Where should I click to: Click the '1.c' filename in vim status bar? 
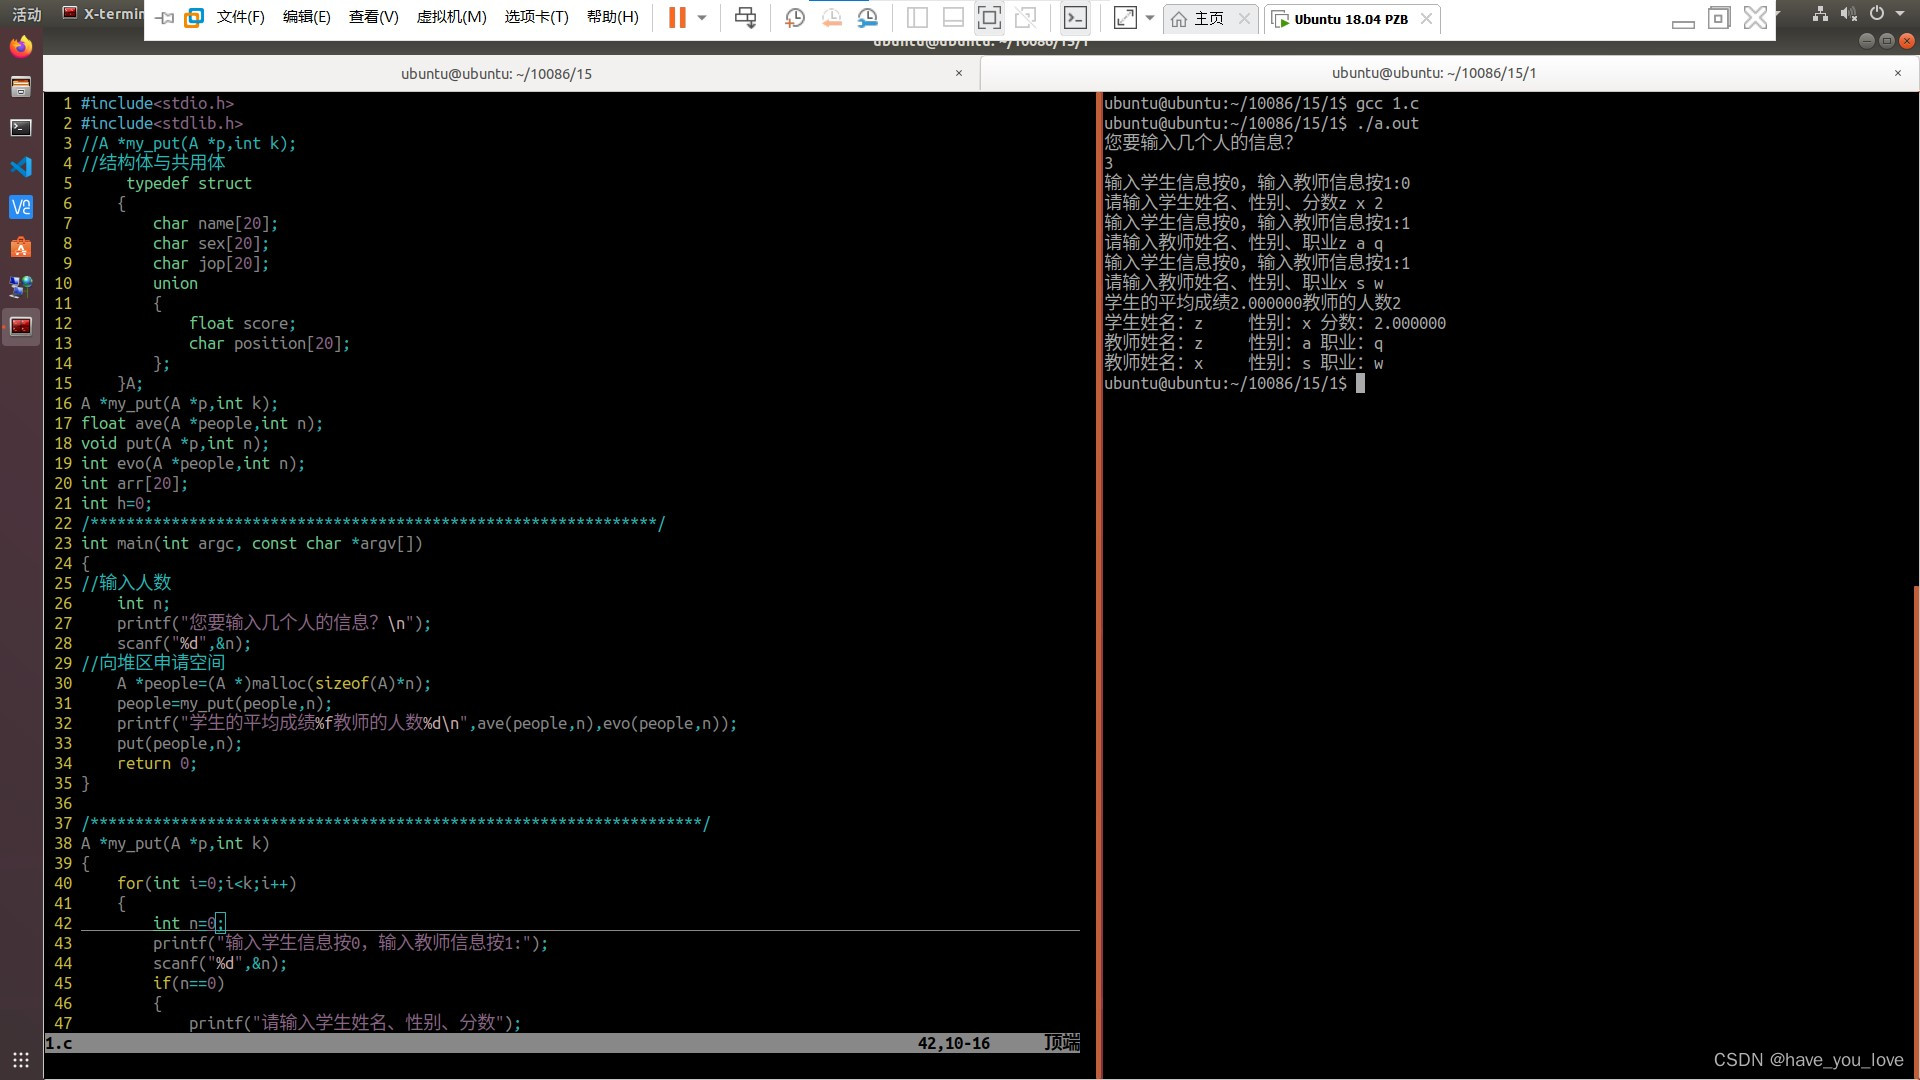click(59, 1043)
